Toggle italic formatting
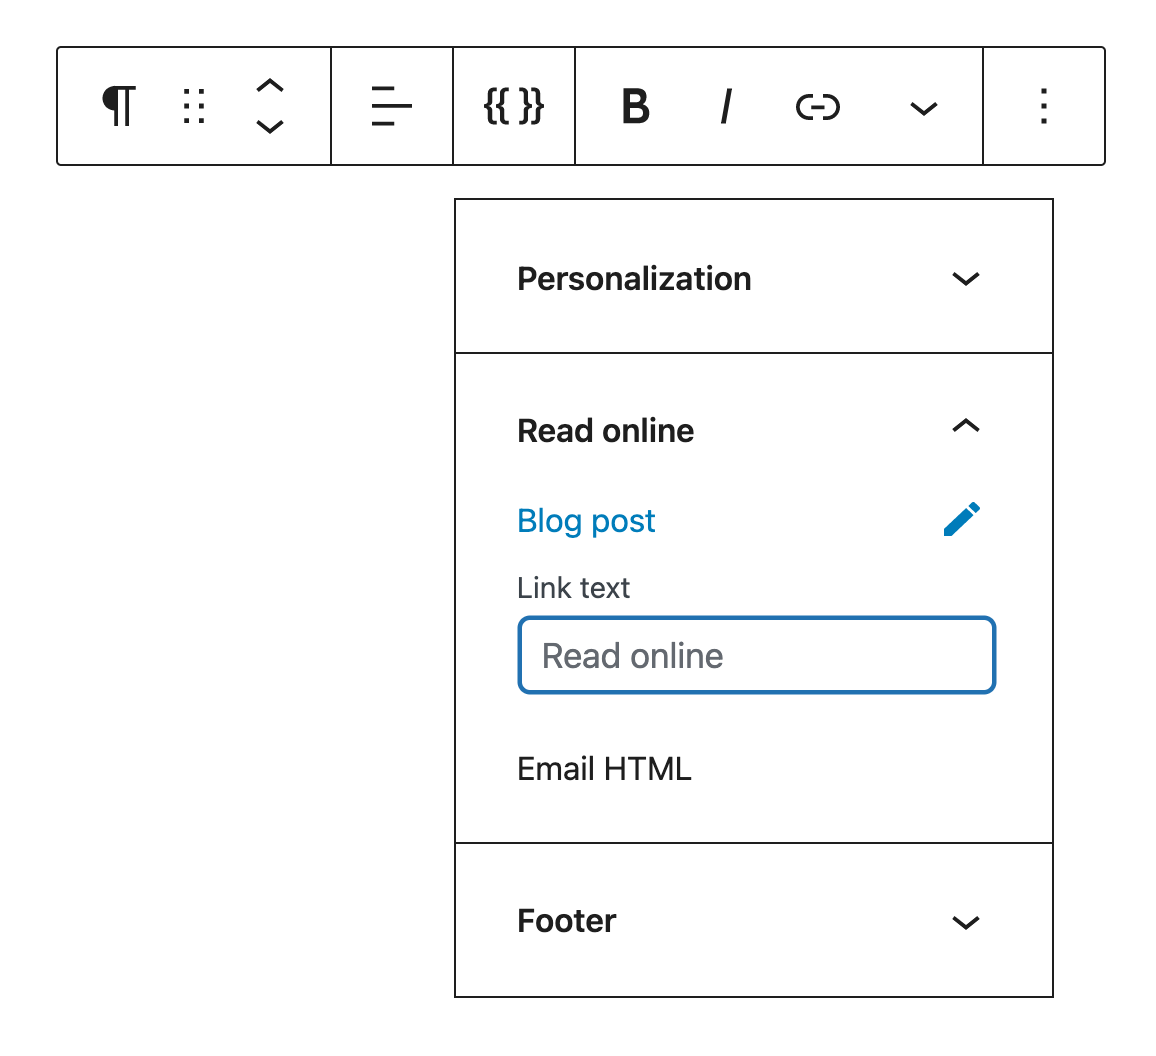 (726, 106)
